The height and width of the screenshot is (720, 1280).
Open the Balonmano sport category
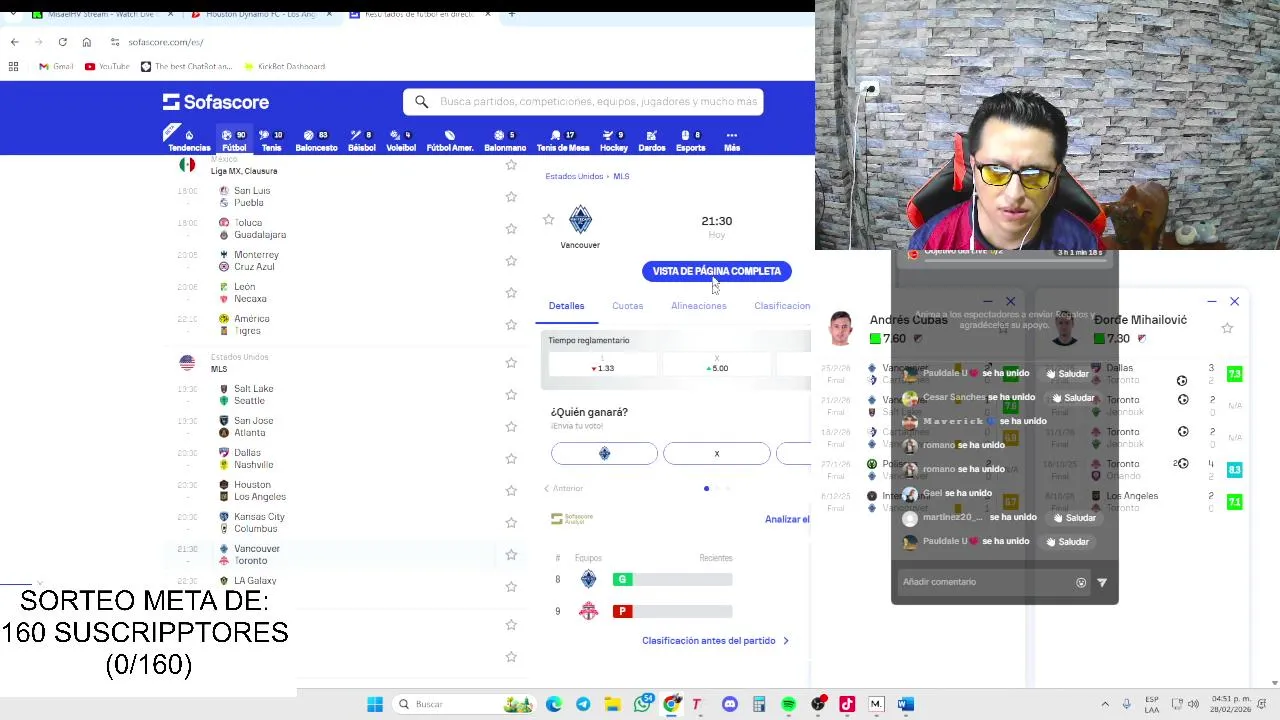(x=505, y=140)
